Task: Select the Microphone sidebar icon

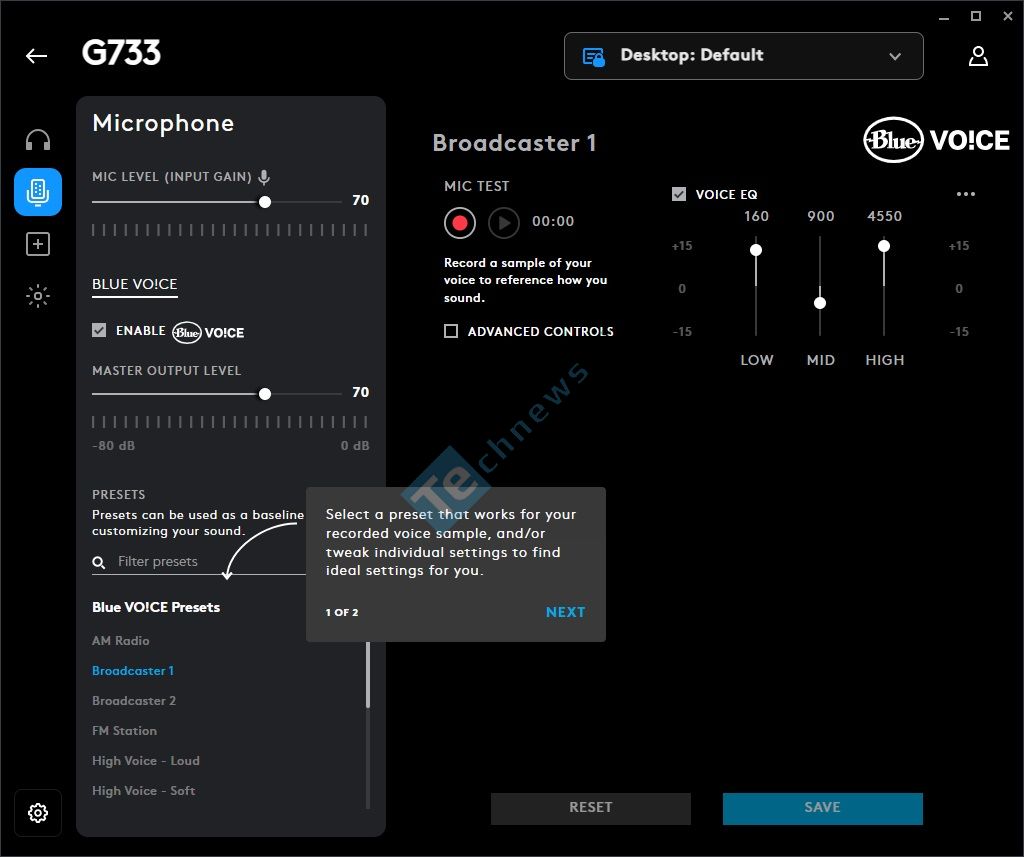Action: point(38,192)
